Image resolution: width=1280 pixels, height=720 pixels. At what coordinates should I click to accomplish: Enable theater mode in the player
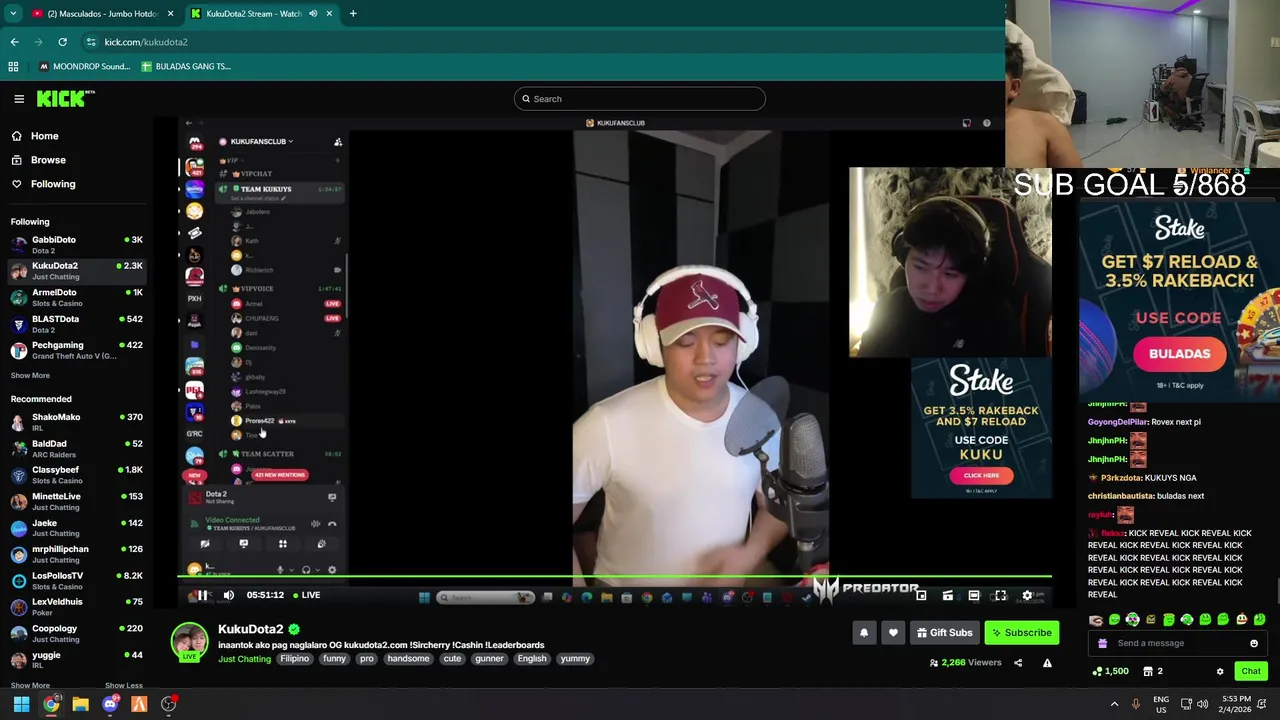tap(974, 595)
